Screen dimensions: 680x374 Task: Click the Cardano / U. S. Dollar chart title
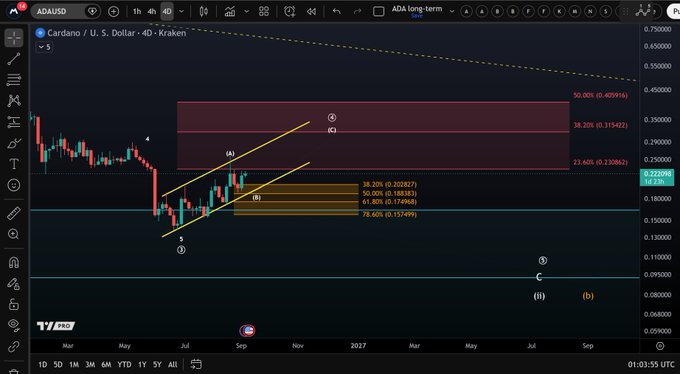click(x=117, y=33)
